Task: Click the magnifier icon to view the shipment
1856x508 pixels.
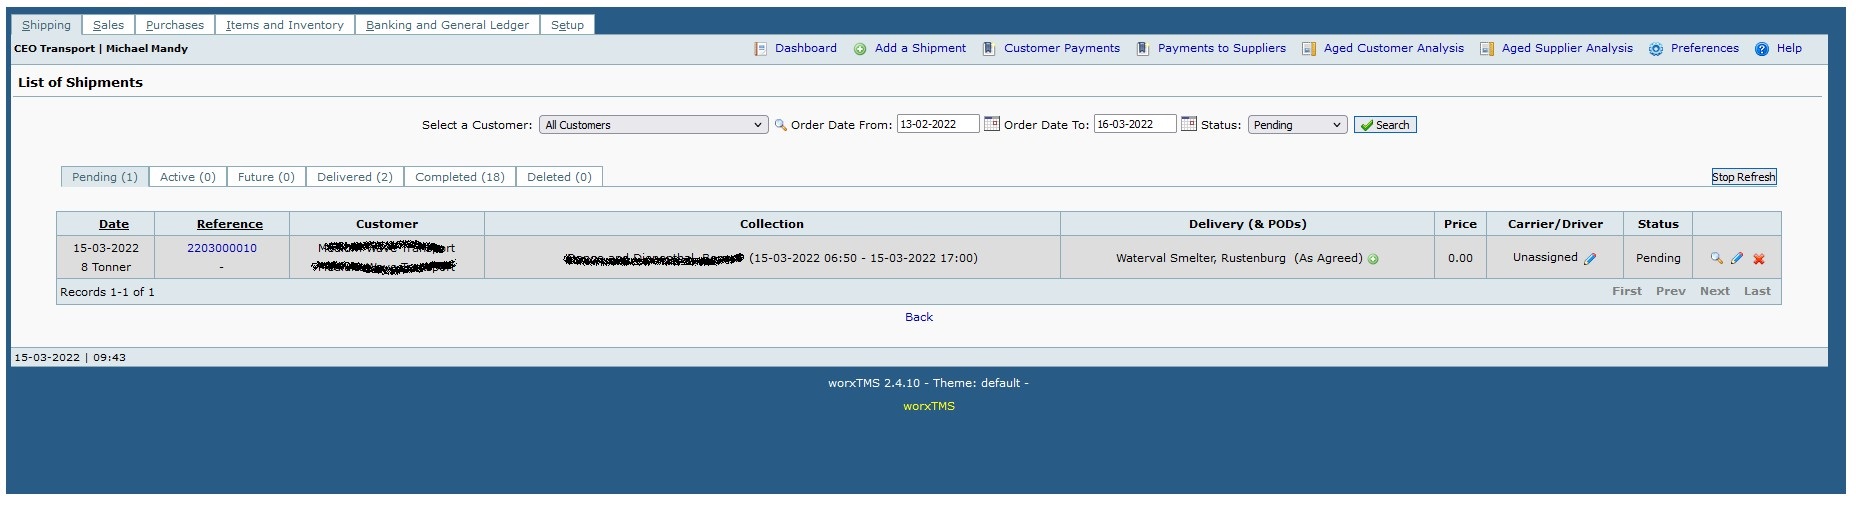Action: [x=1716, y=258]
